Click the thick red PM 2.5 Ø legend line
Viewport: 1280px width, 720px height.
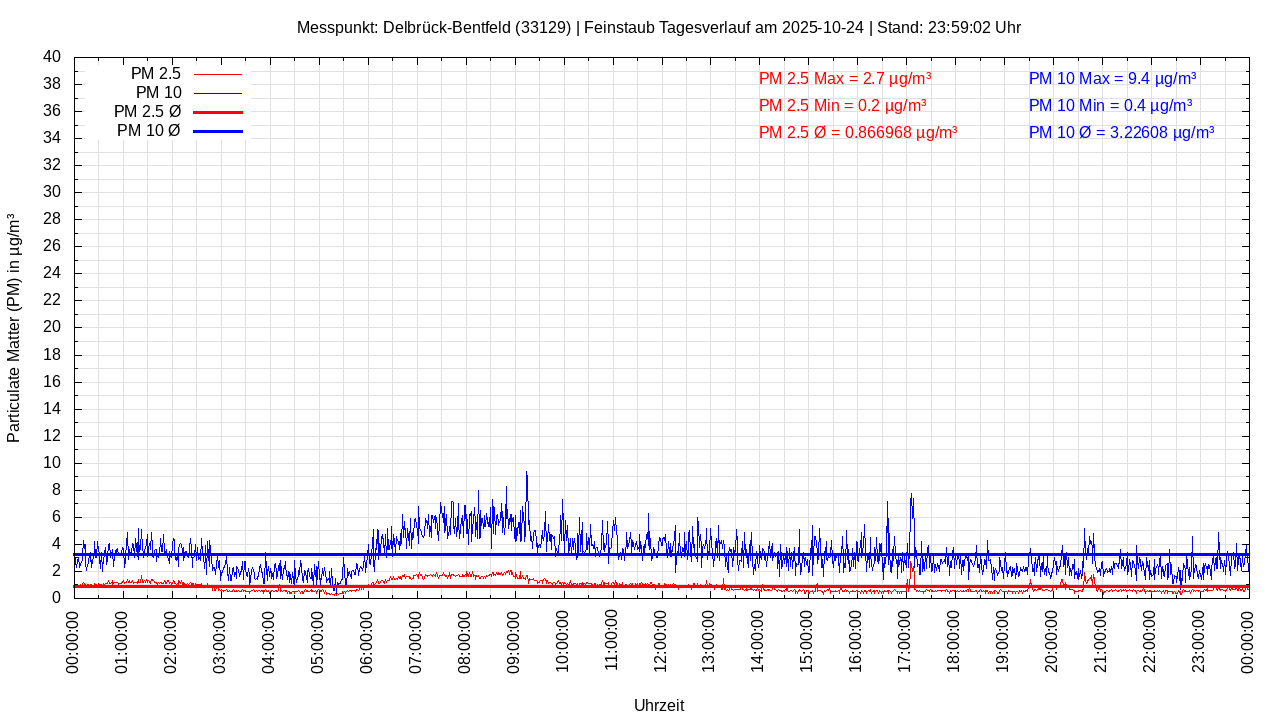click(218, 112)
